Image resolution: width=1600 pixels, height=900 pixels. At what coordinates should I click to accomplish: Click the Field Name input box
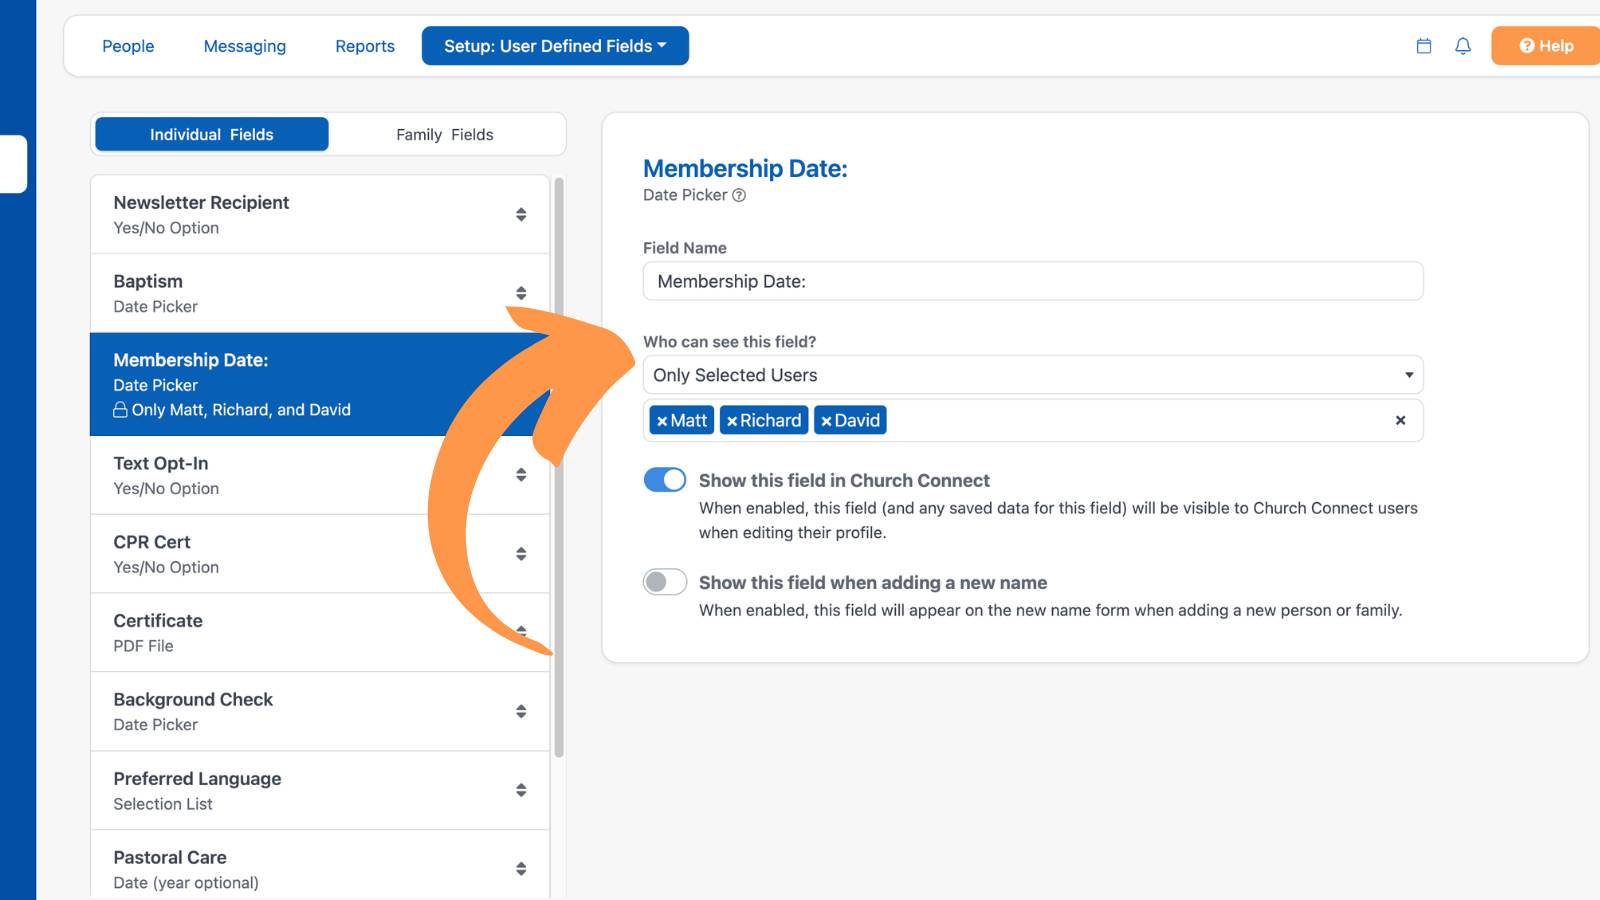[1033, 281]
